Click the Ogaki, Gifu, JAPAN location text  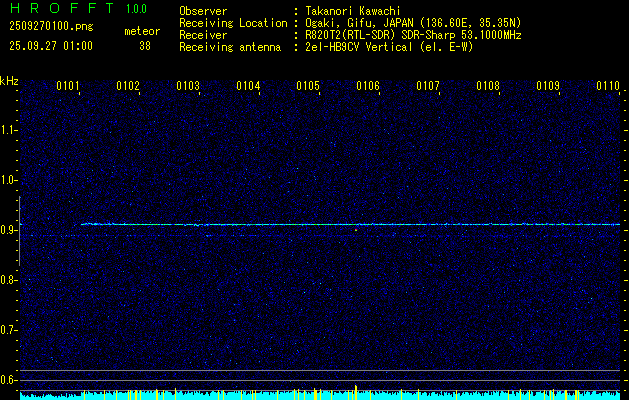[413, 23]
